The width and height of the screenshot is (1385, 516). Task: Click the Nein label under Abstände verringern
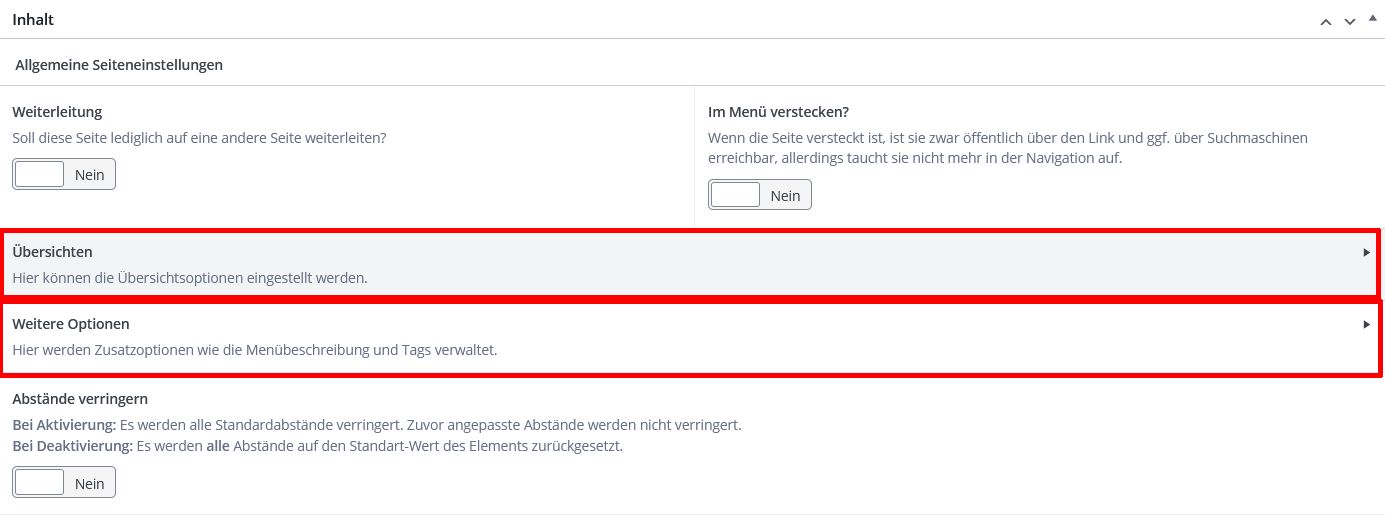click(90, 483)
